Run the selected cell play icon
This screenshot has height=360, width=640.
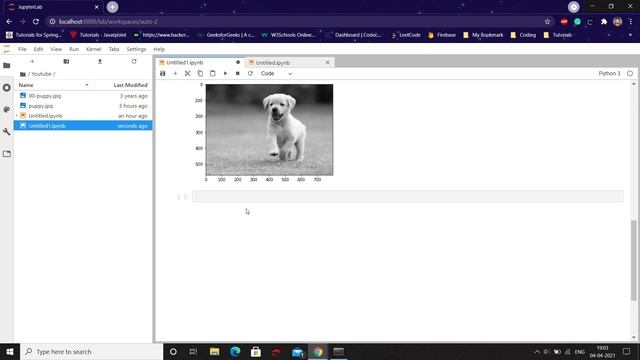pos(225,73)
